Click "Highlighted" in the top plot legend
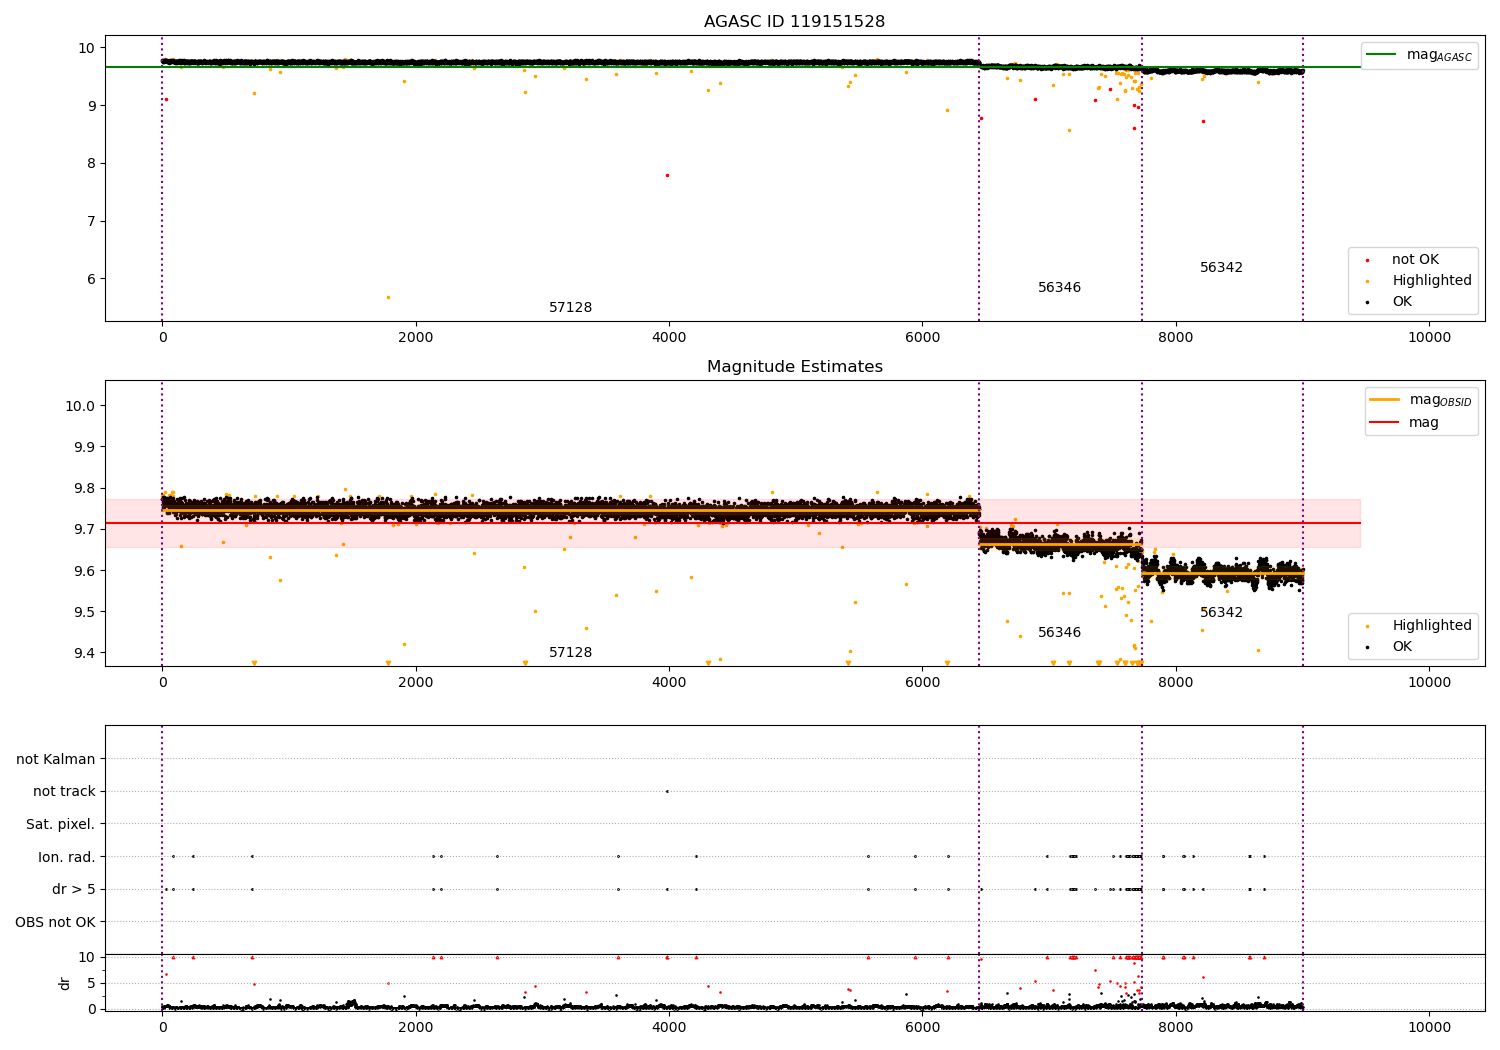This screenshot has width=1500, height=1050. [x=1430, y=281]
